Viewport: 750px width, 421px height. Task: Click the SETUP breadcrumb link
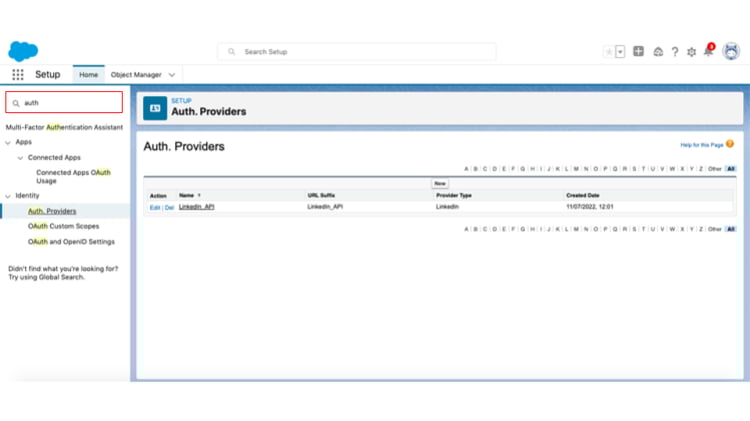coord(181,100)
